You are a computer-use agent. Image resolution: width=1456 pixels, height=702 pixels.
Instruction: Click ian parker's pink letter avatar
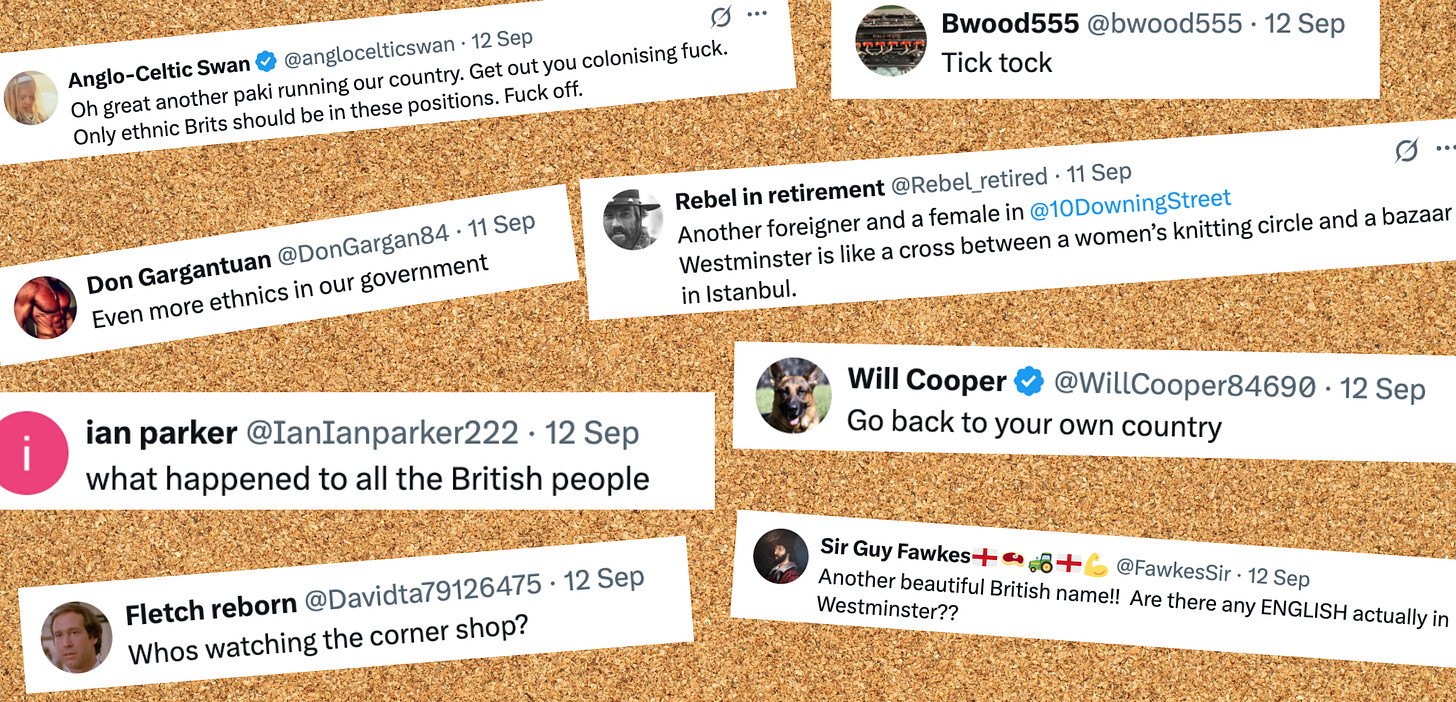(x=32, y=453)
